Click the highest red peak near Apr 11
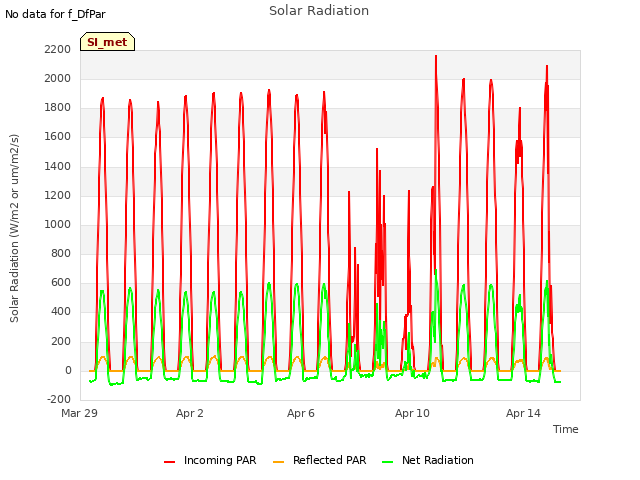Viewport: 640px width, 480px height. pyautogui.click(x=436, y=56)
